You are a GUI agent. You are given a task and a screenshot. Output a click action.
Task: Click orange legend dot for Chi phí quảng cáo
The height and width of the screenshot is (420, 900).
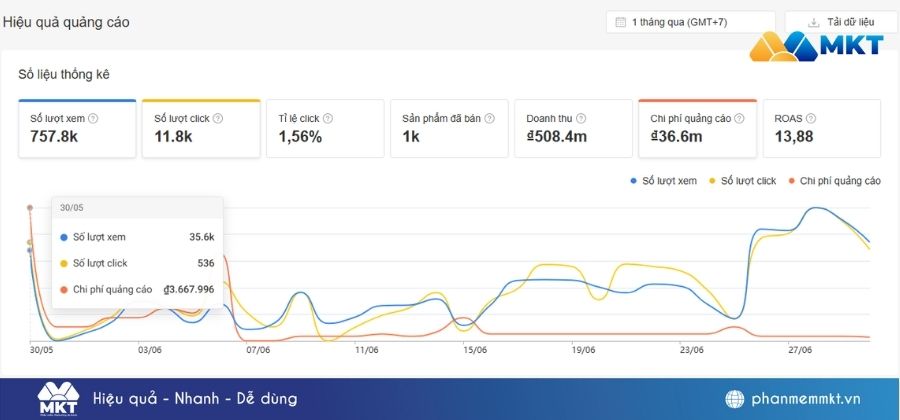point(792,181)
